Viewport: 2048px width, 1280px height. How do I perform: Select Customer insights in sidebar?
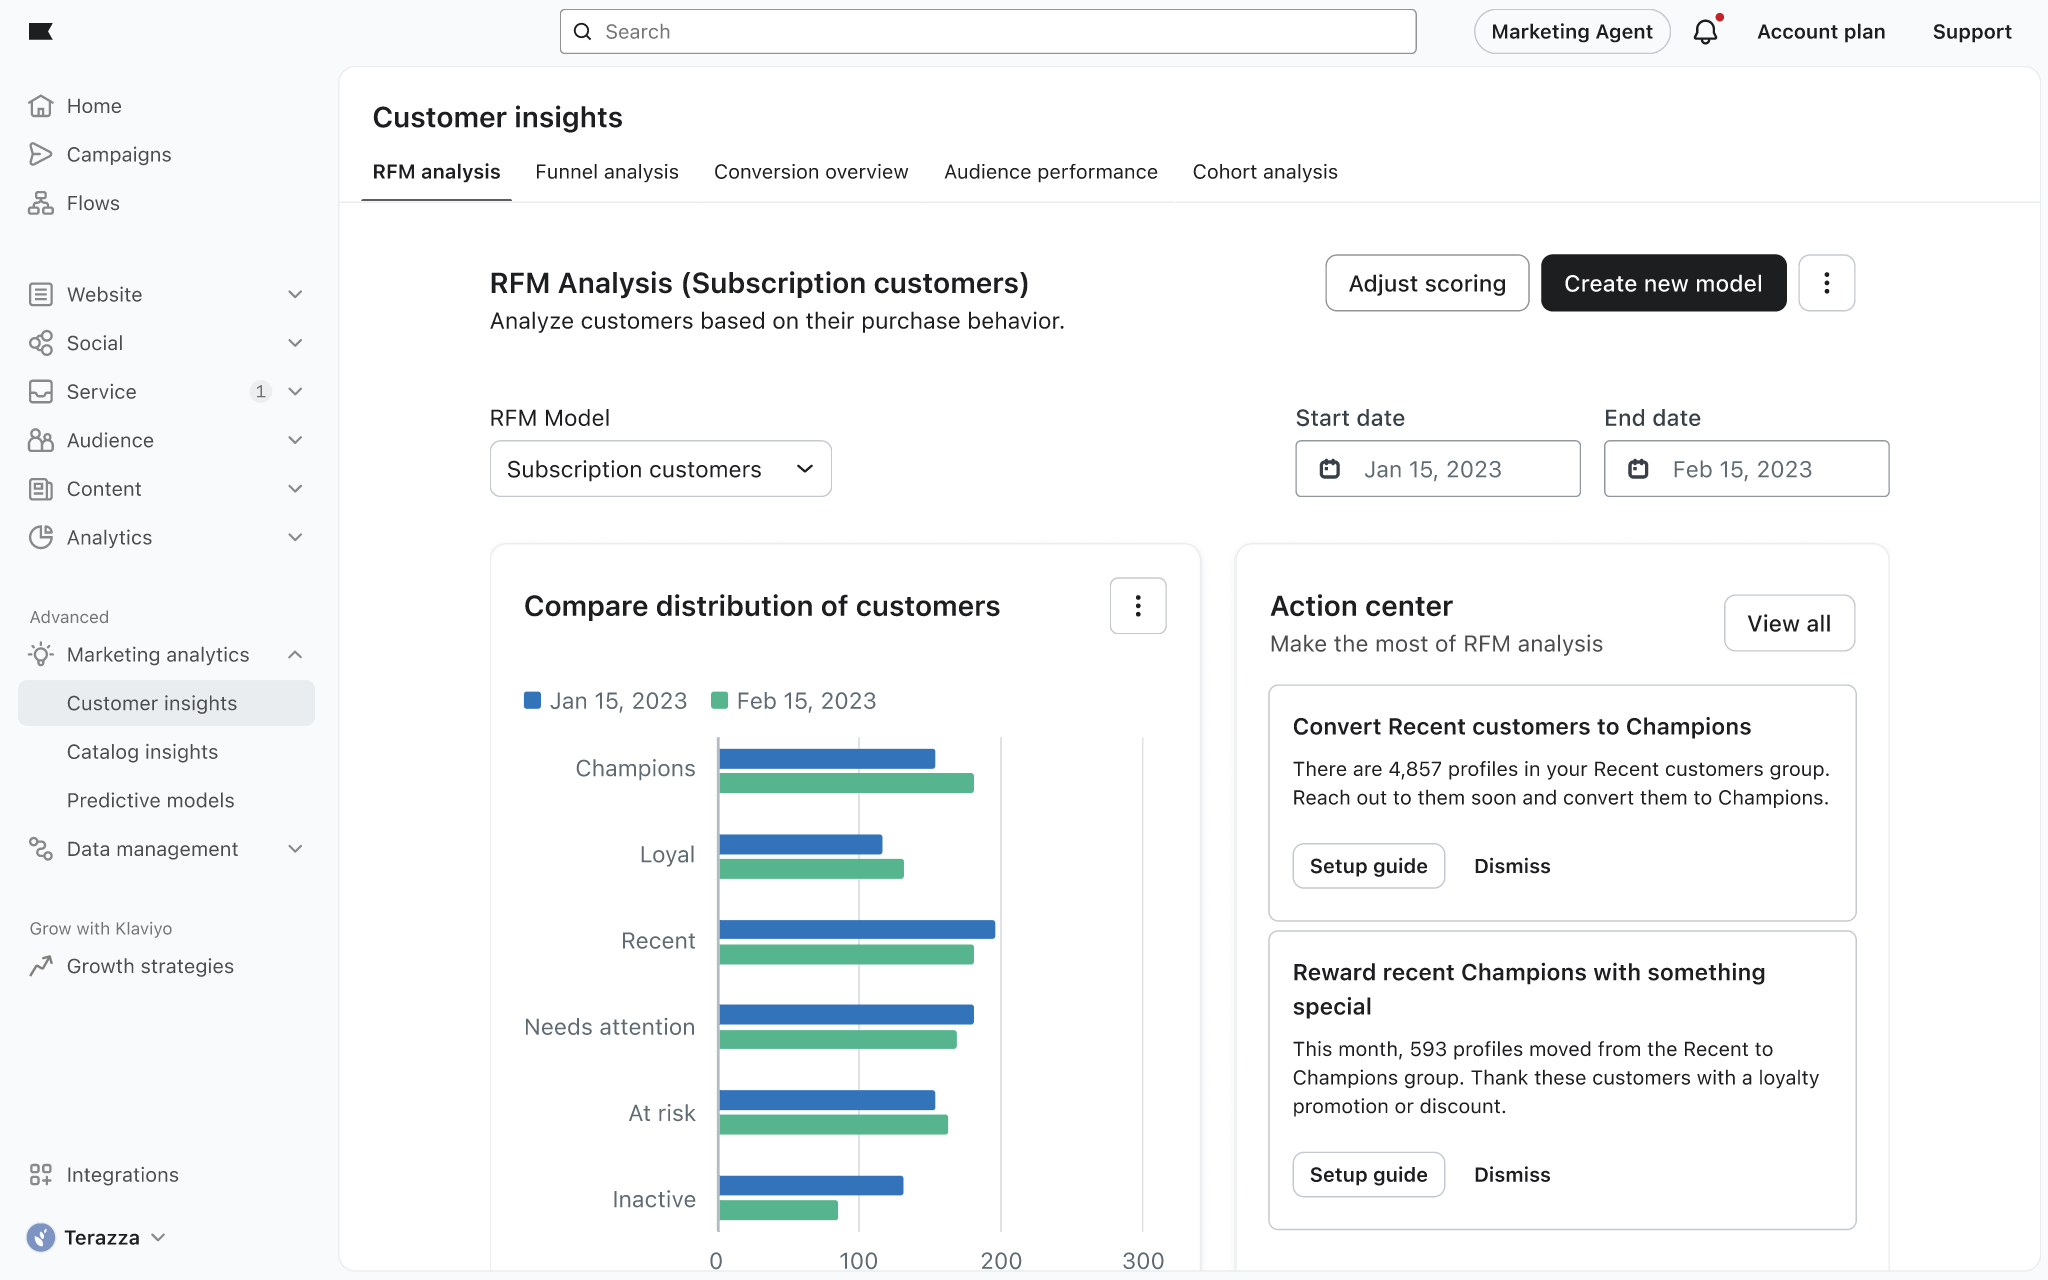[166, 703]
